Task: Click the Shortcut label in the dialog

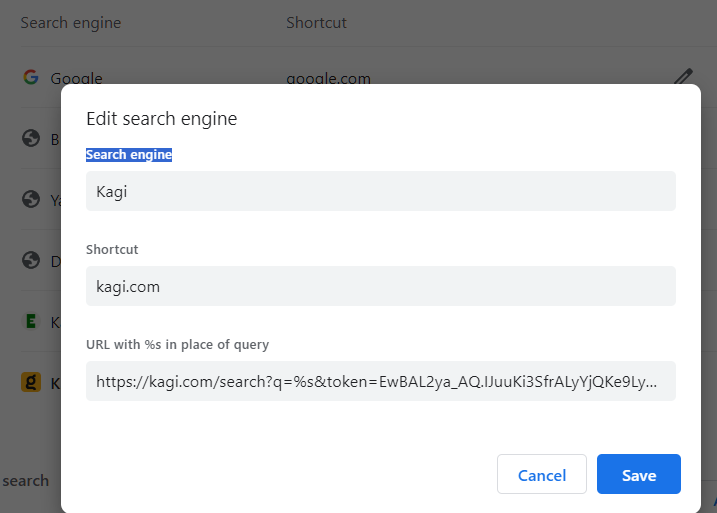Action: [112, 249]
